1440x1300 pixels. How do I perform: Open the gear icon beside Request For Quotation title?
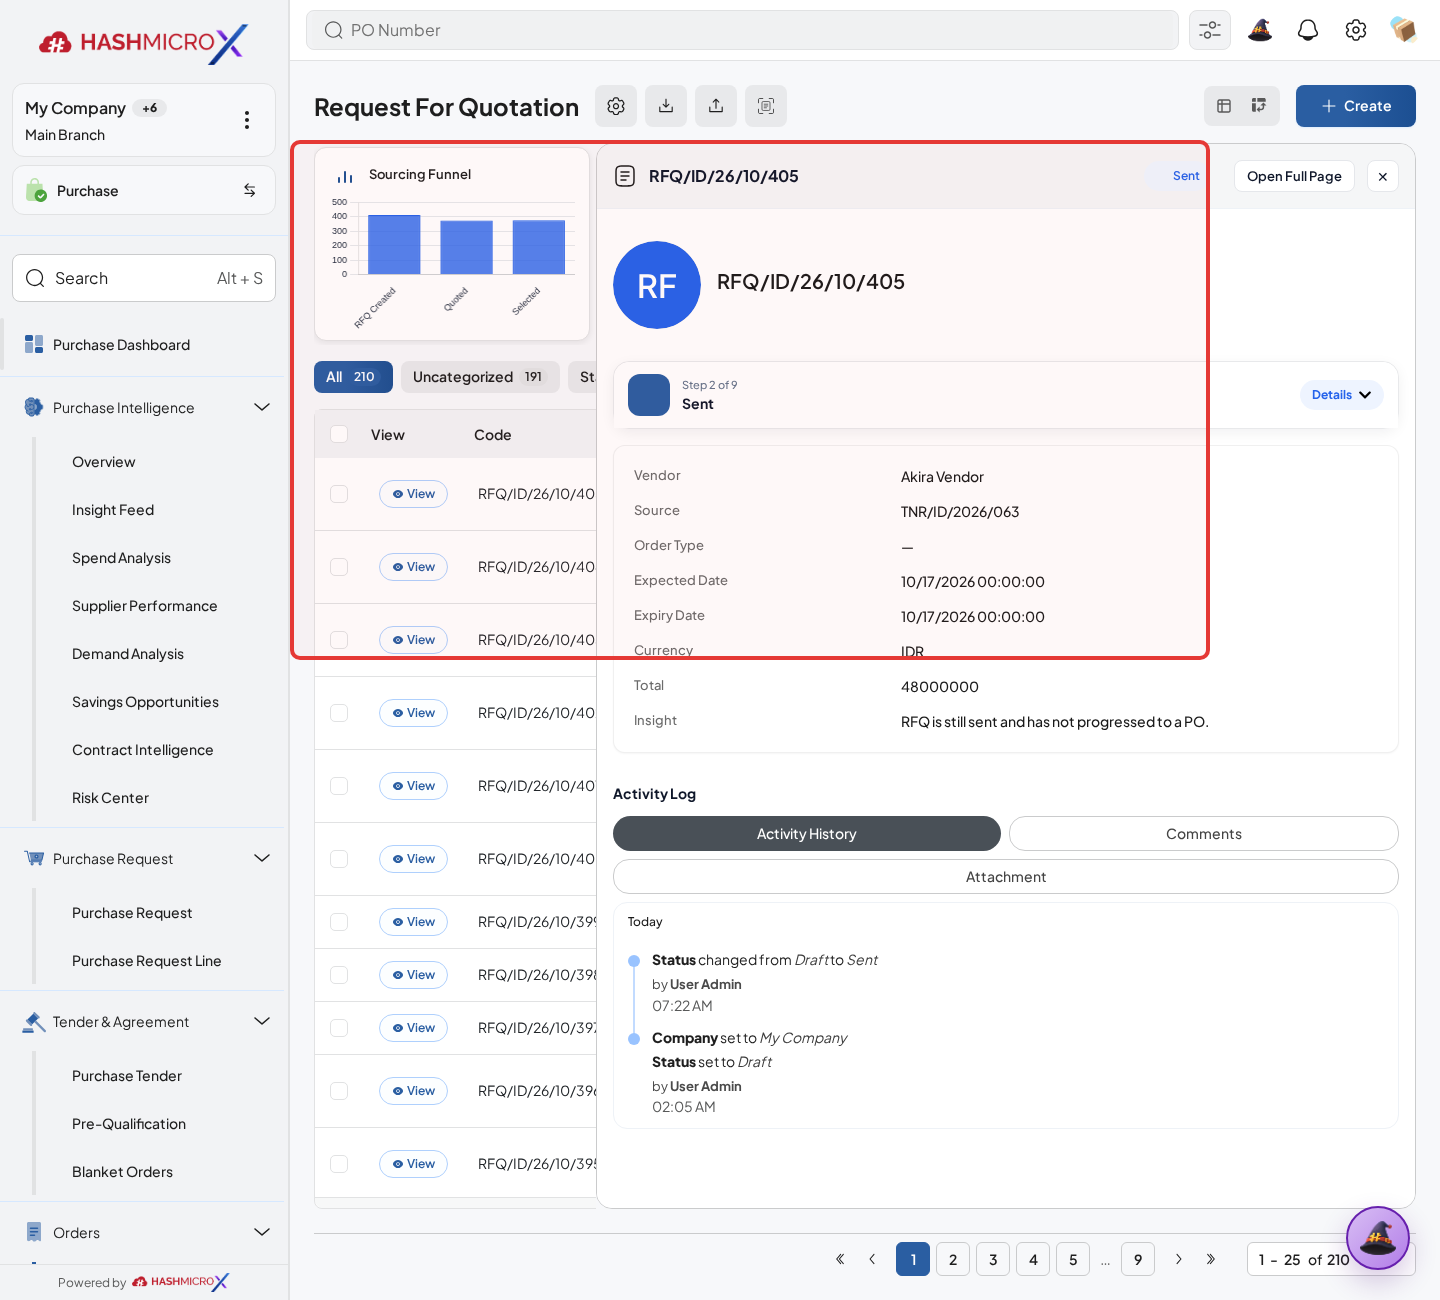(616, 106)
